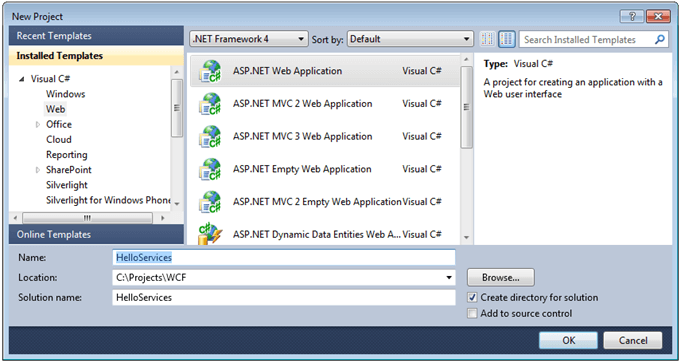Image resolution: width=681 pixels, height=363 pixels.
Task: Select the ASP.NET MVC 3 Web Application text
Action: tap(302, 136)
